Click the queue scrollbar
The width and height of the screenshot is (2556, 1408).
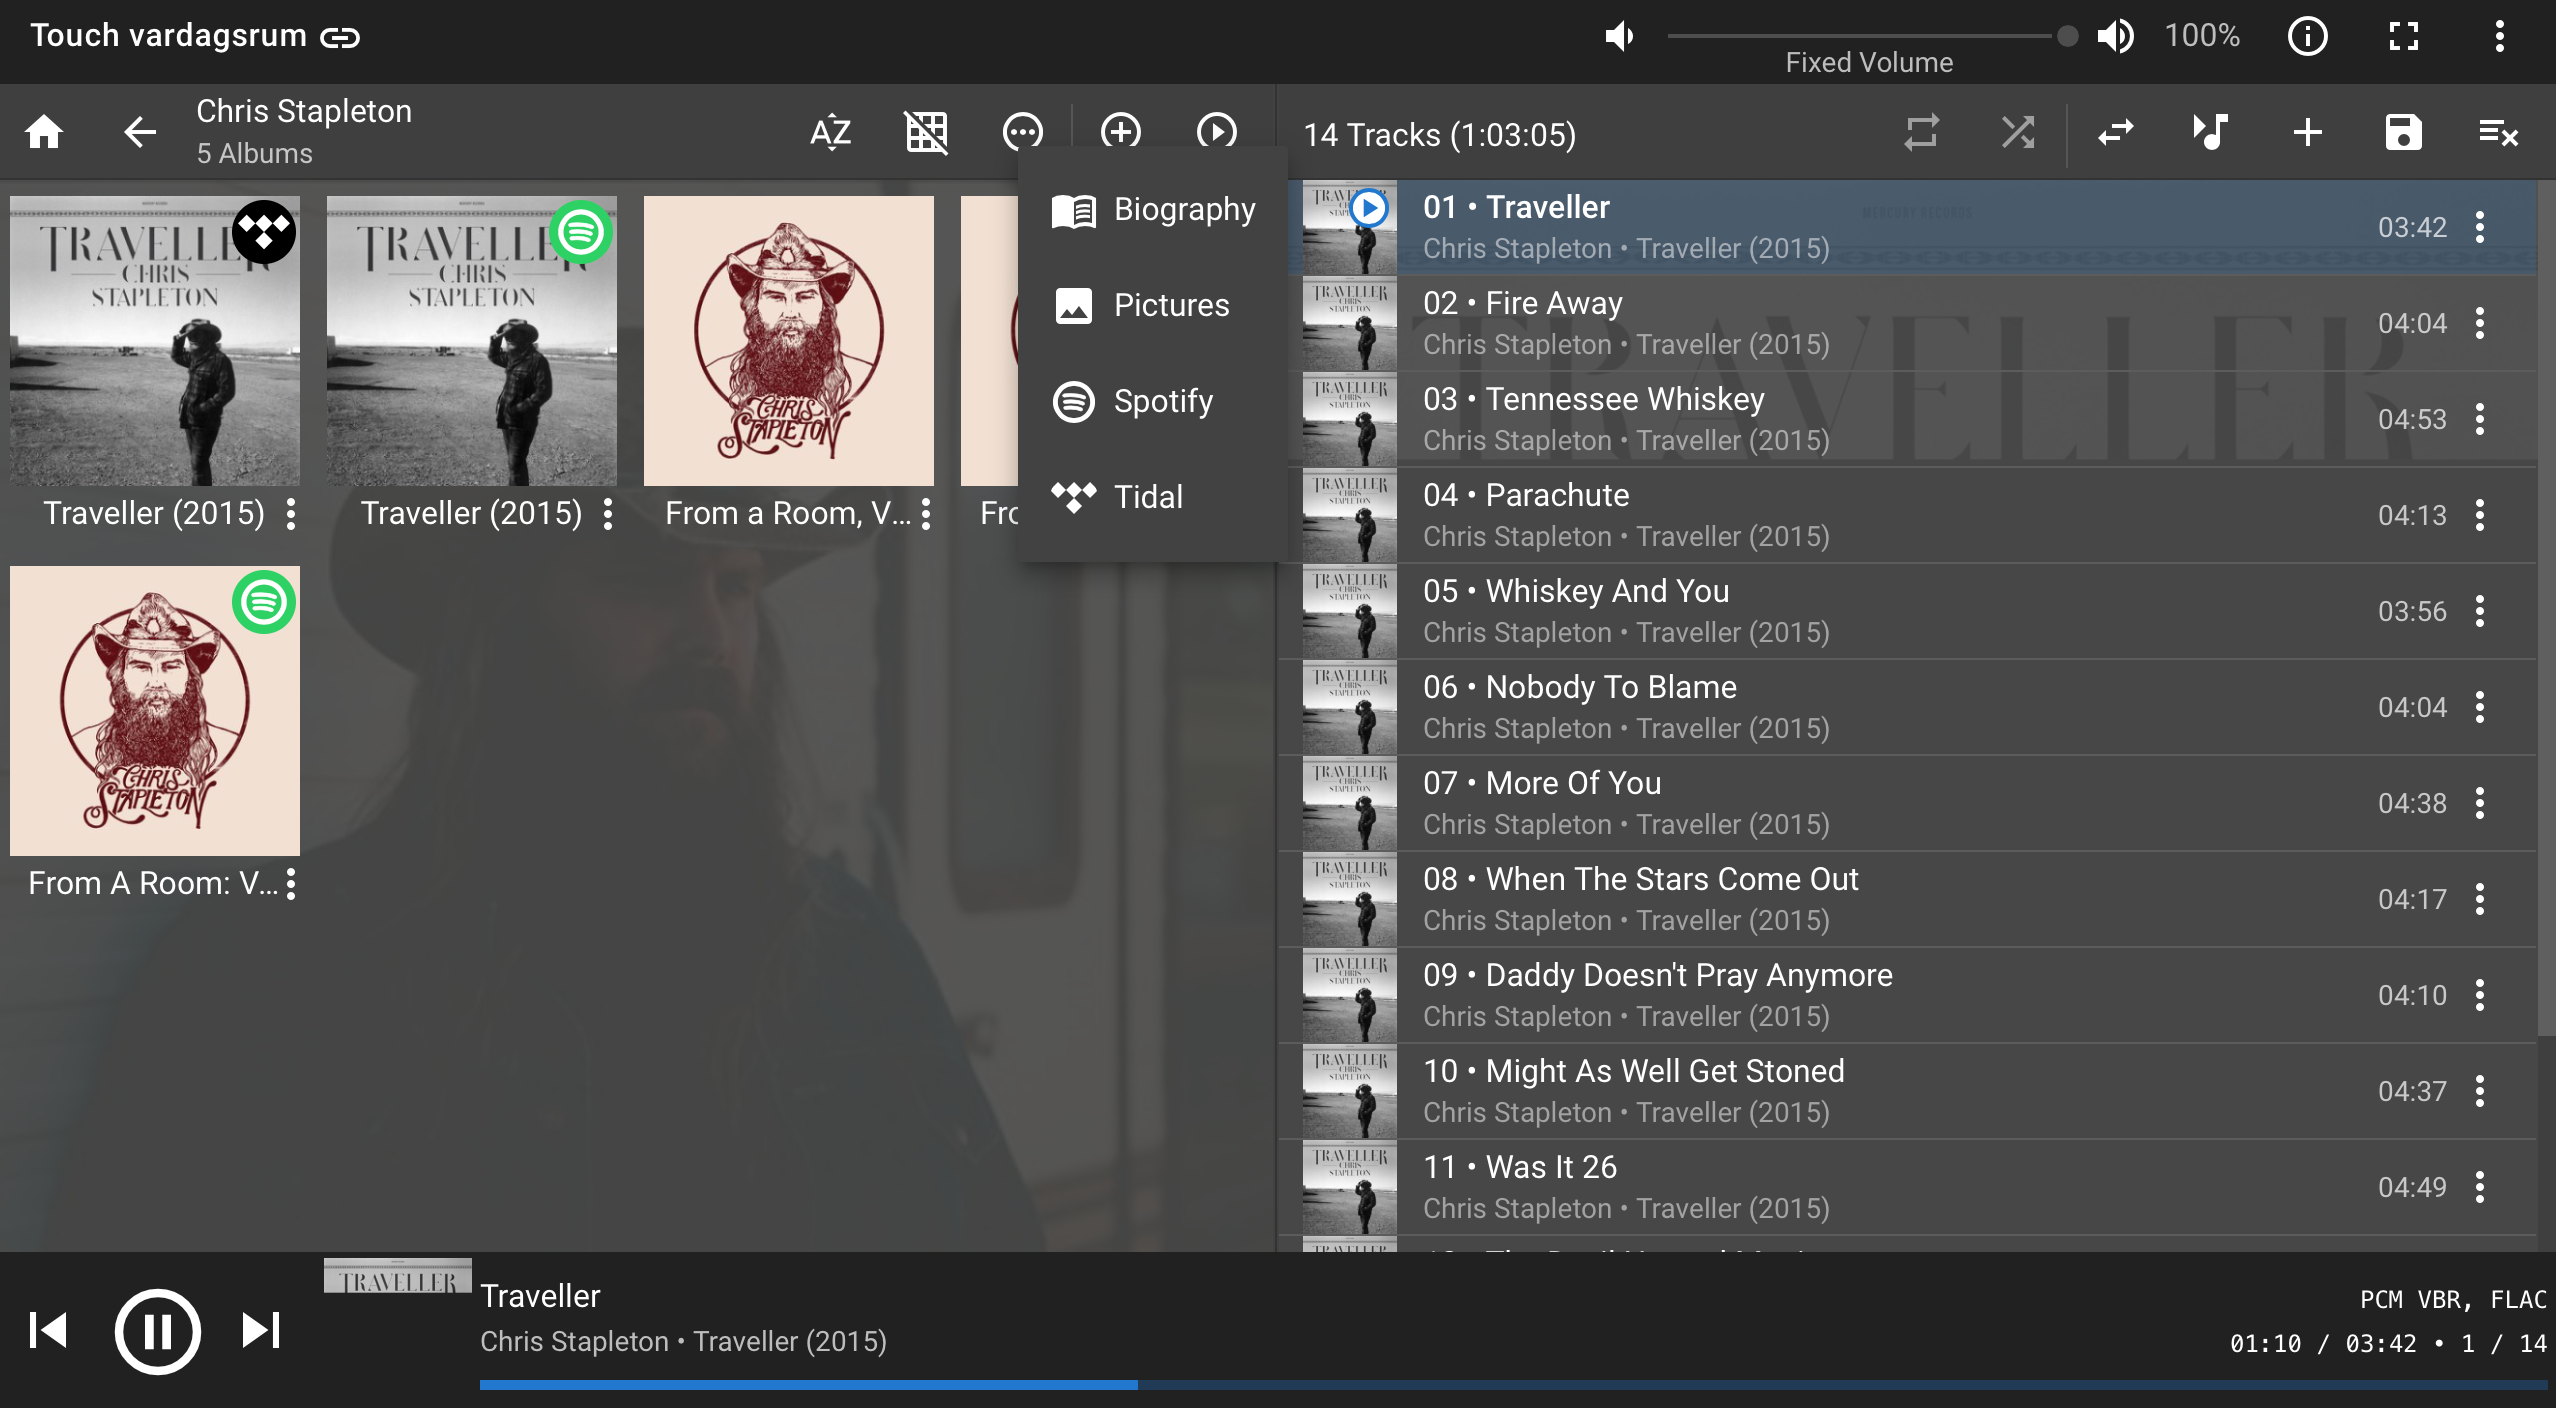click(2546, 610)
